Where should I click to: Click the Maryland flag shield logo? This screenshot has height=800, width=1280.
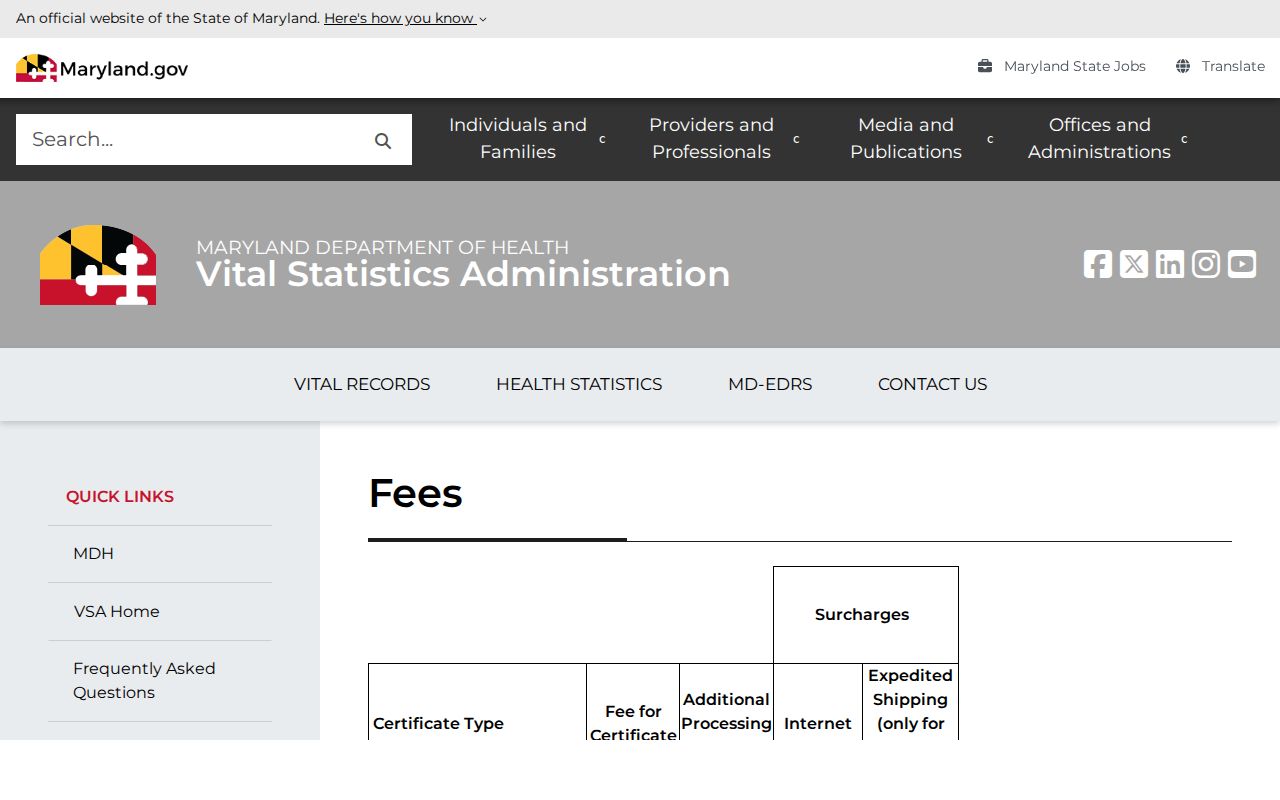[x=98, y=265]
